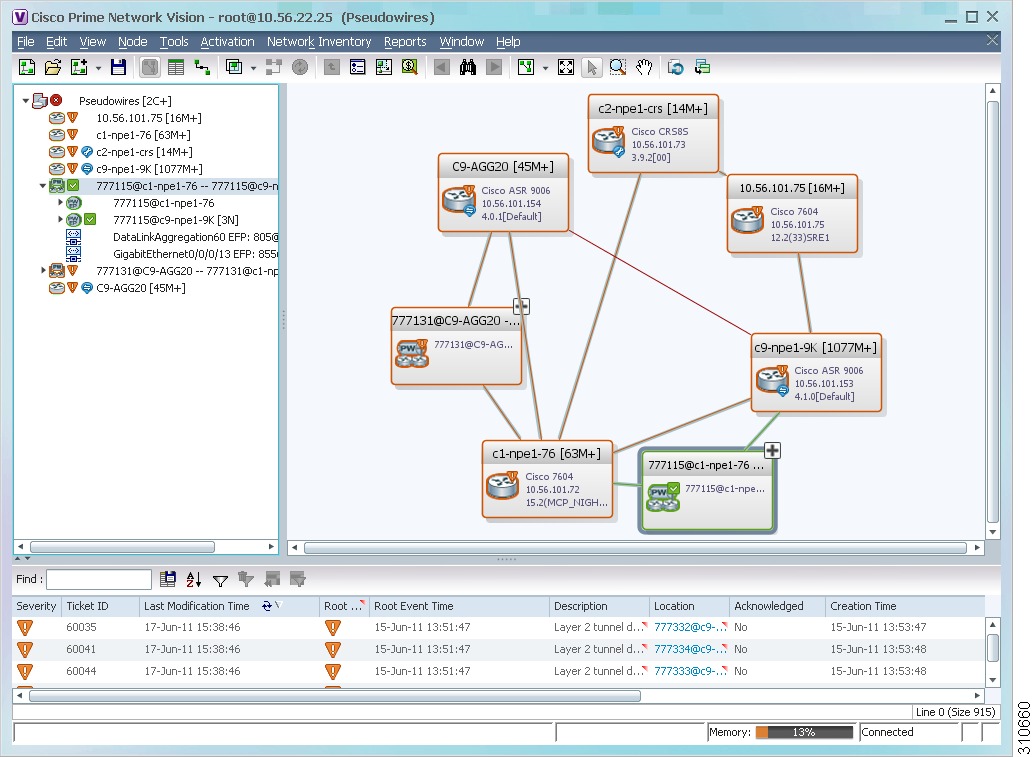Expand the 777131@C9-AGG20 aggregation corner button
Screen dimensions: 1033x757
tap(521, 306)
